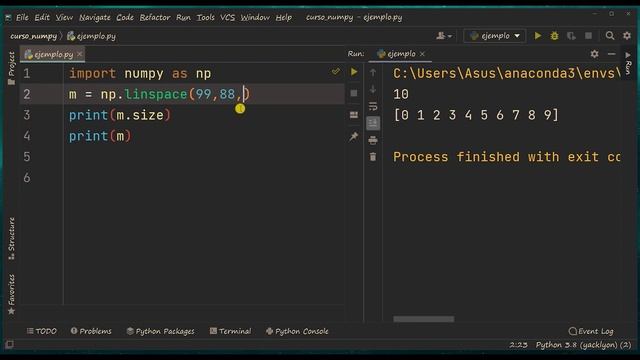Open IDE settings gear in top toolbar
The width and height of the screenshot is (640, 360).
tap(627, 36)
